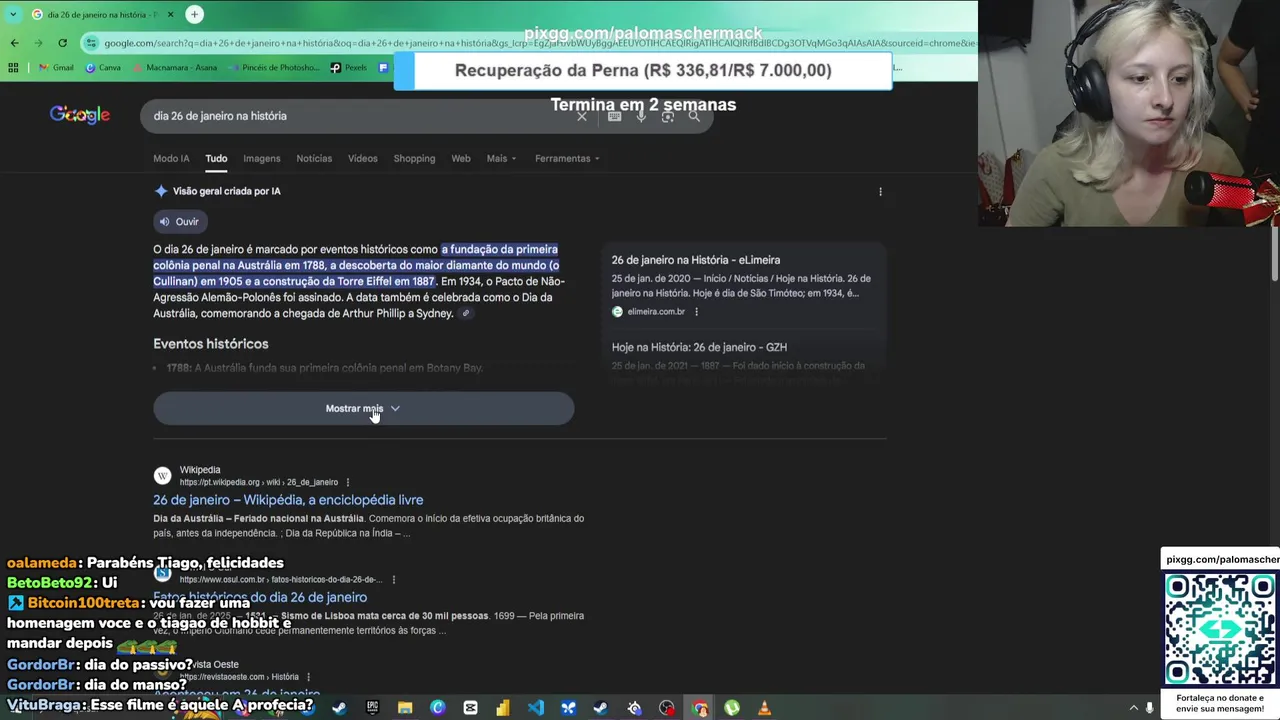
Task: Close the 'dia 26 de janeiro' browser tab
Action: (x=171, y=14)
